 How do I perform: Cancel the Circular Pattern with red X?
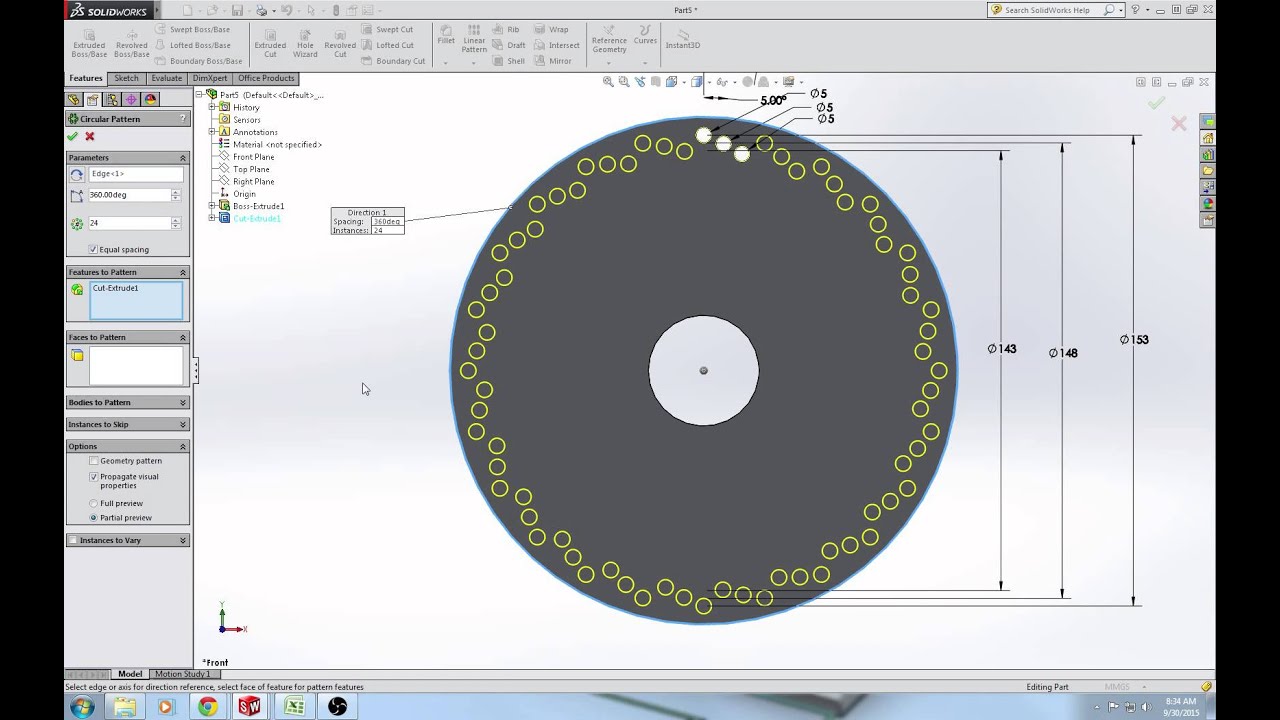pos(90,136)
